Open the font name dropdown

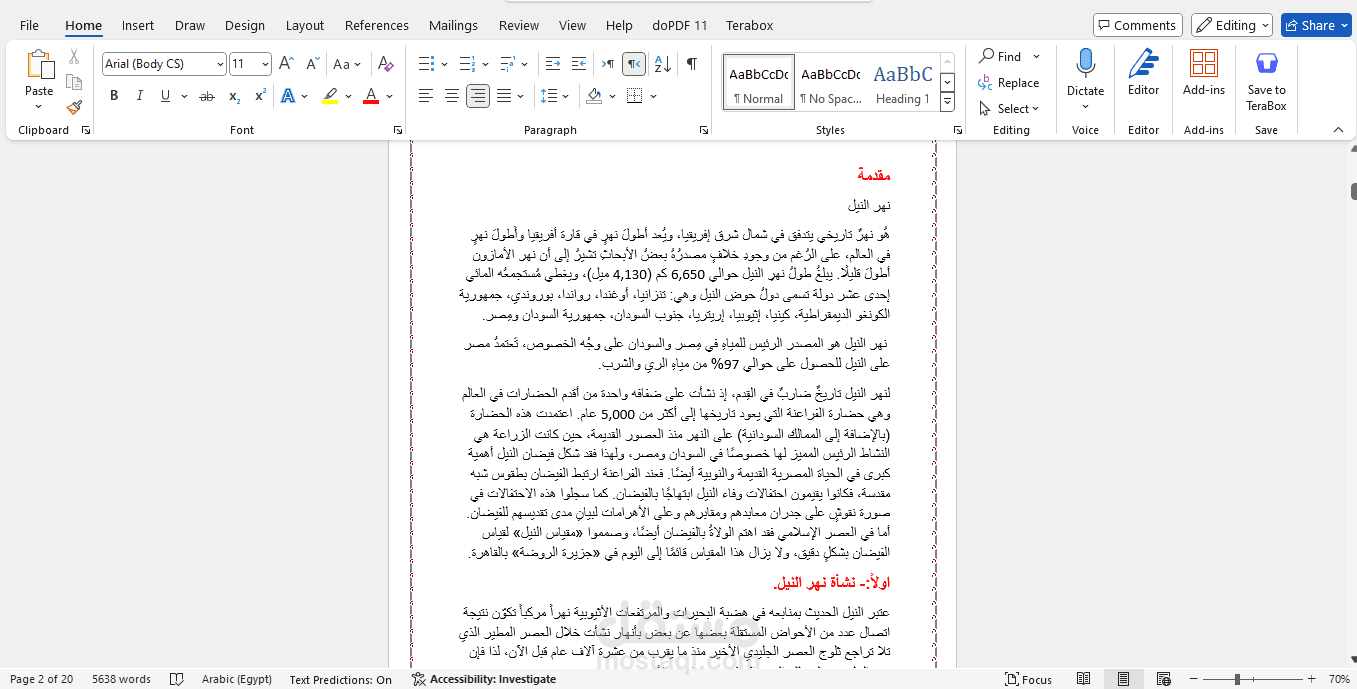pos(220,64)
